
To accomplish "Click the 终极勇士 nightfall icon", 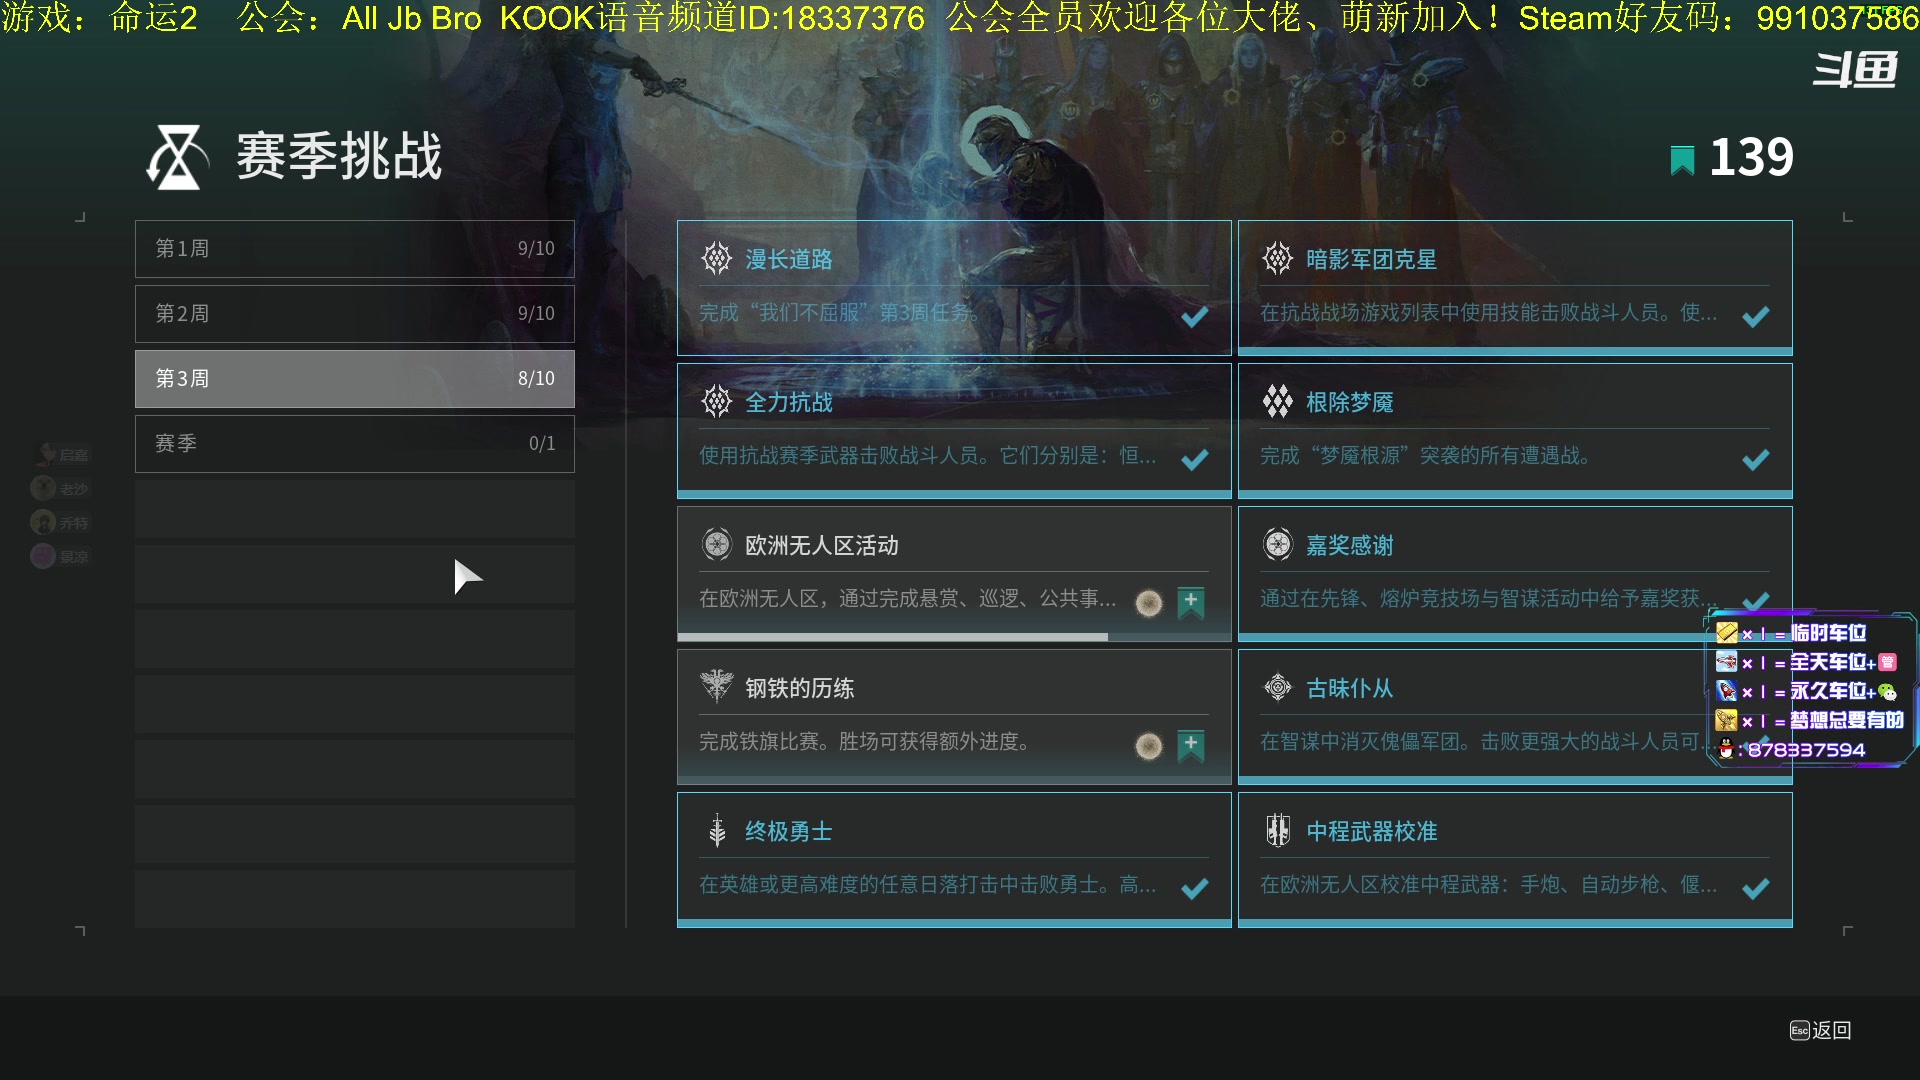I will [717, 831].
